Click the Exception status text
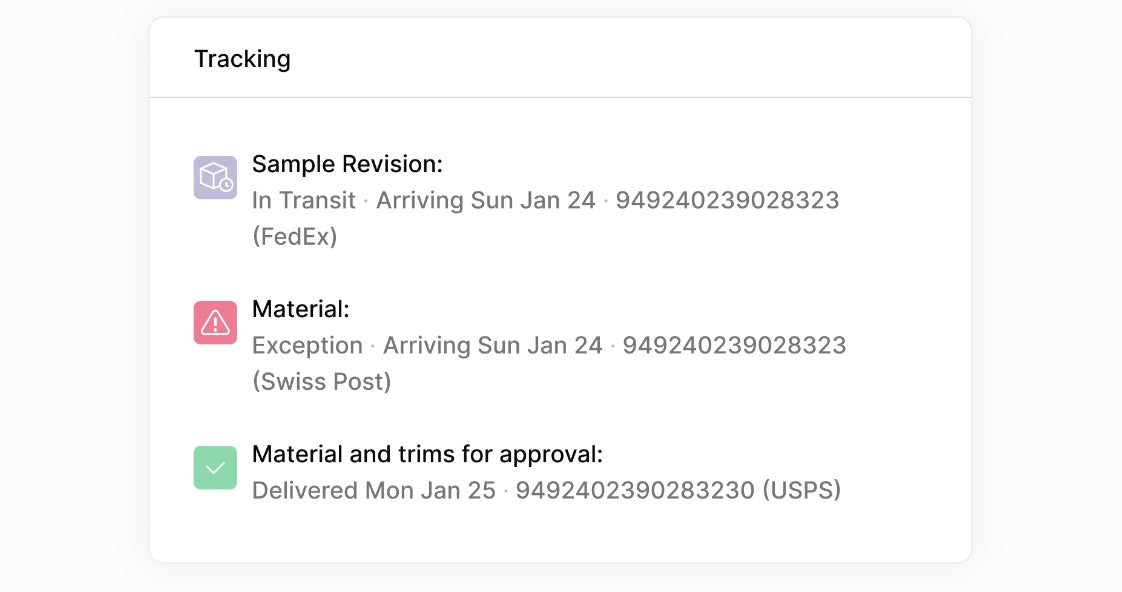Image resolution: width=1122 pixels, height=592 pixels. click(x=307, y=345)
